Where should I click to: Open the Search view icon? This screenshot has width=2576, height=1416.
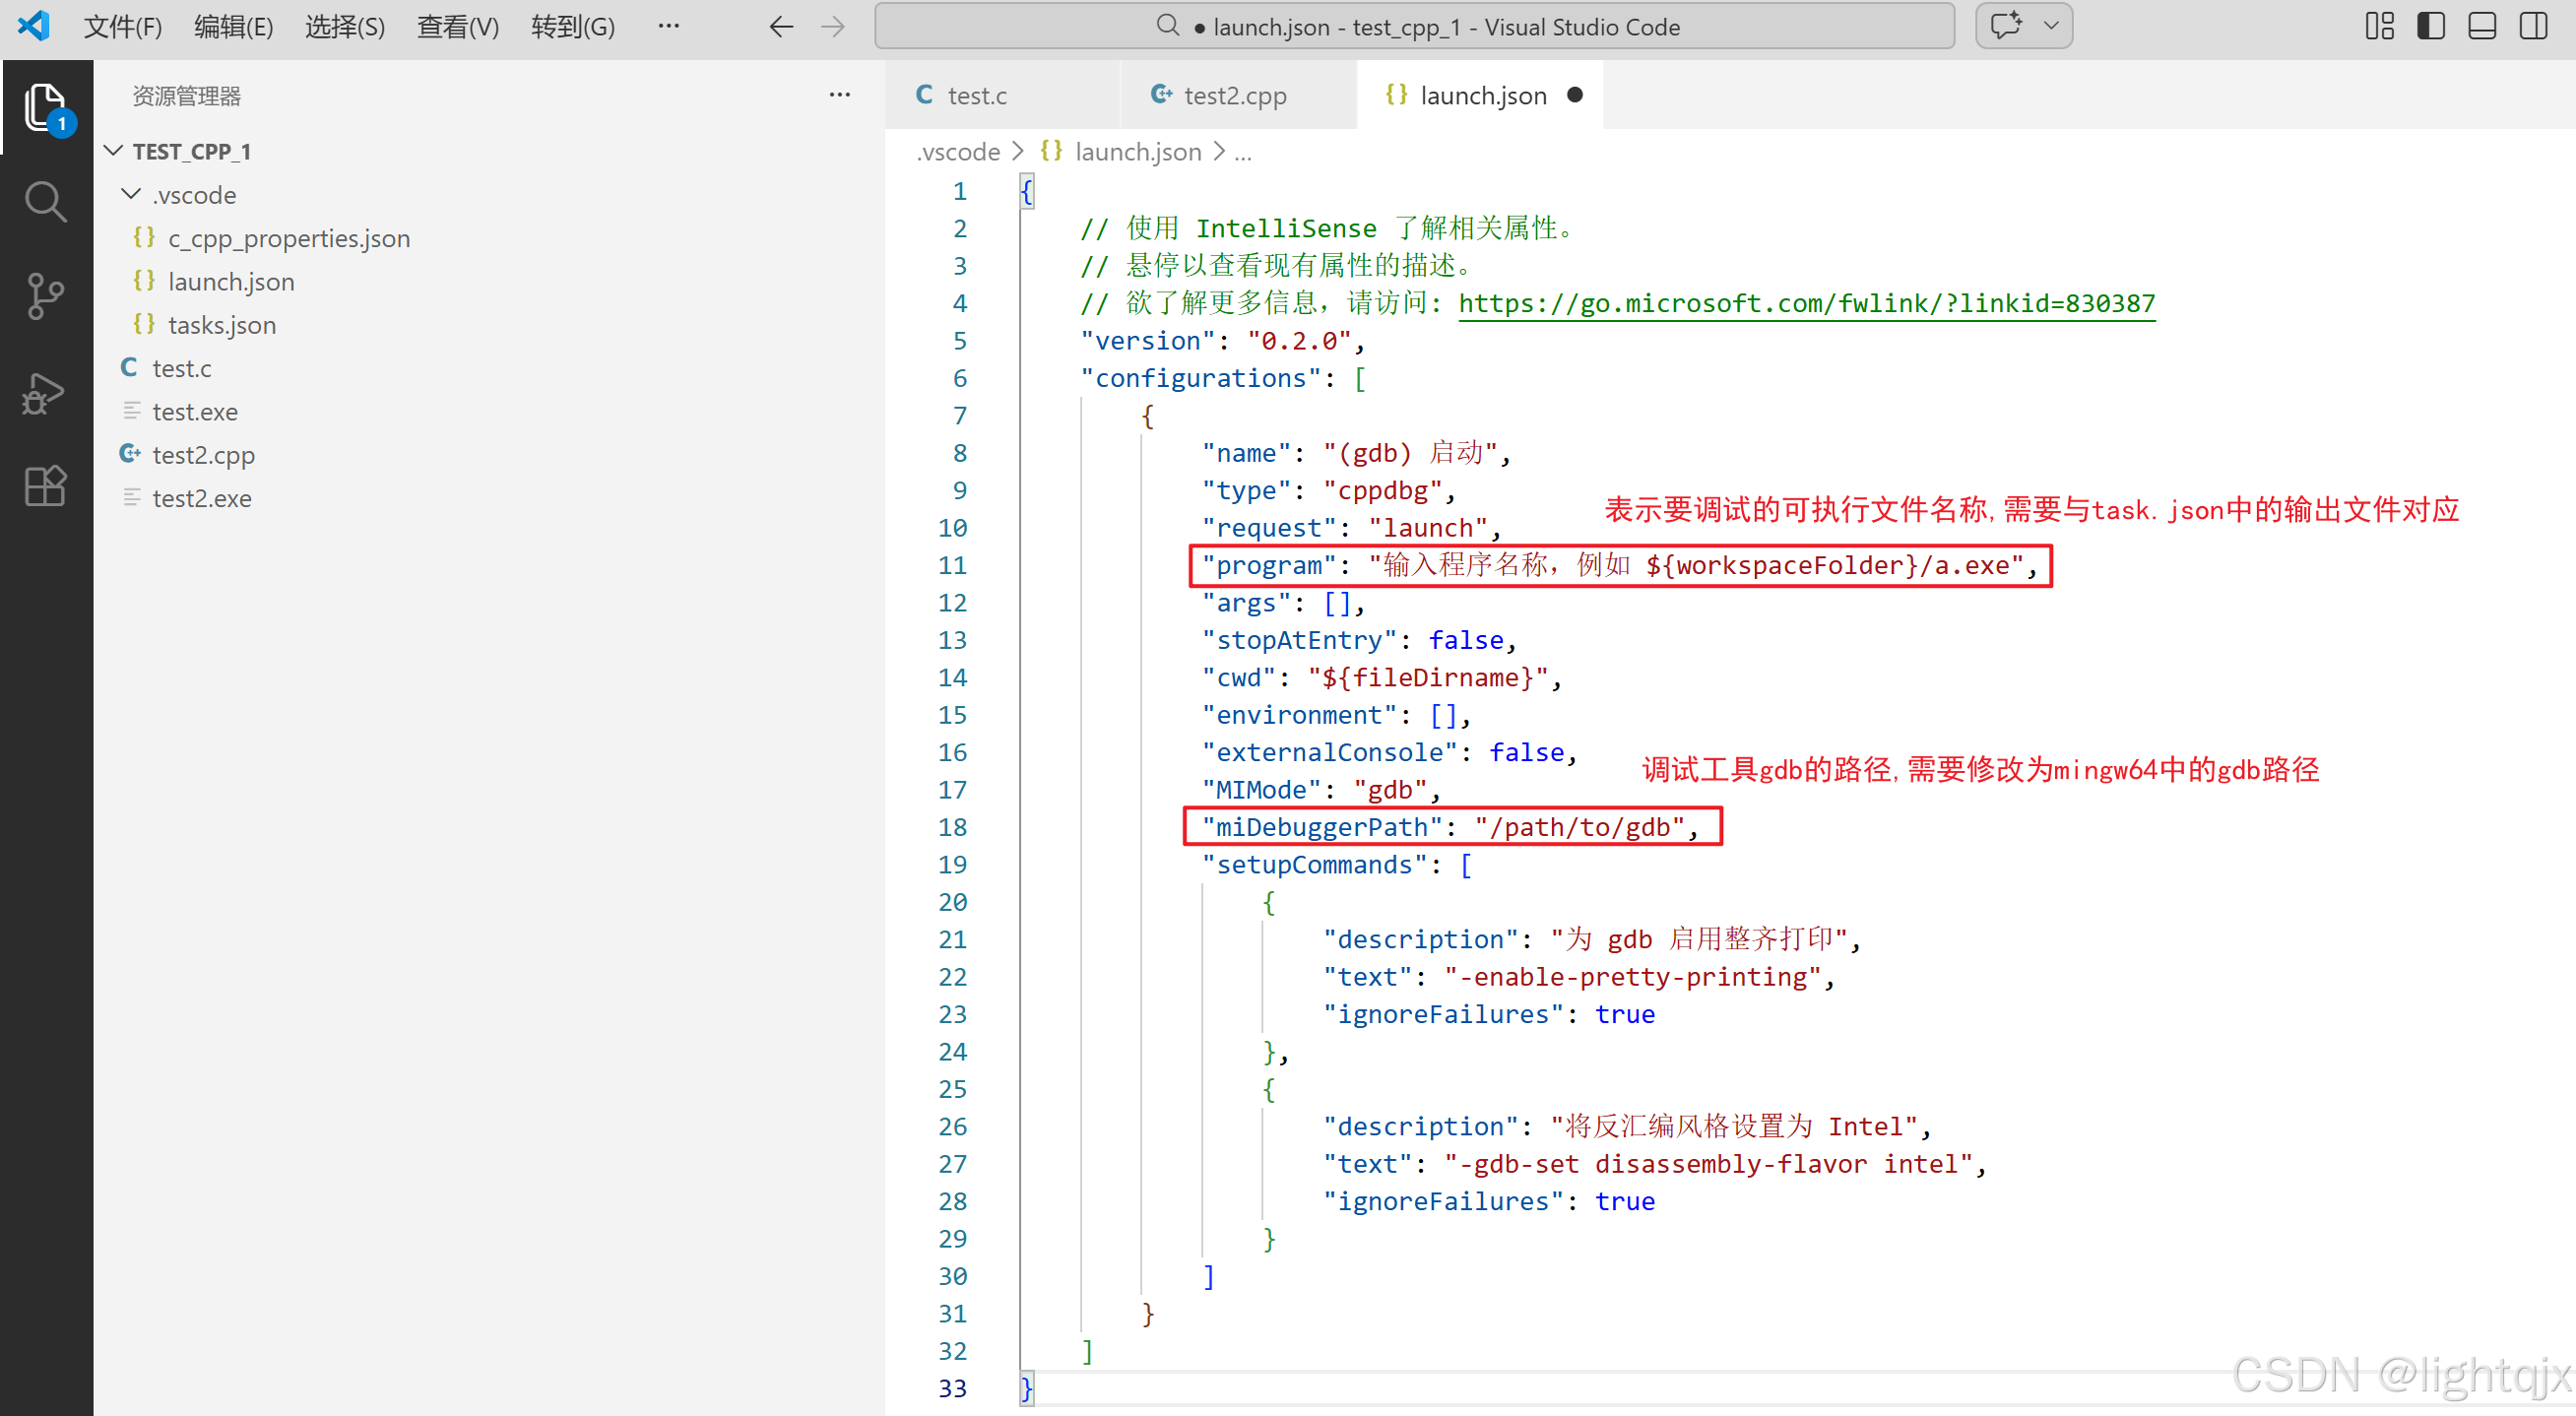45,201
